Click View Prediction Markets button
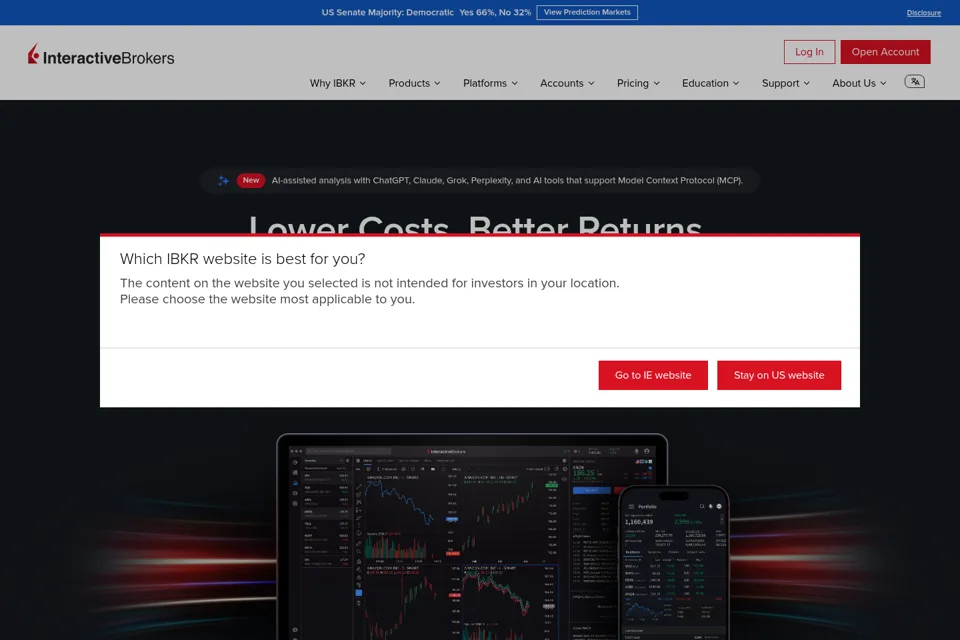Screen dimensions: 960x640 click(x=587, y=12)
